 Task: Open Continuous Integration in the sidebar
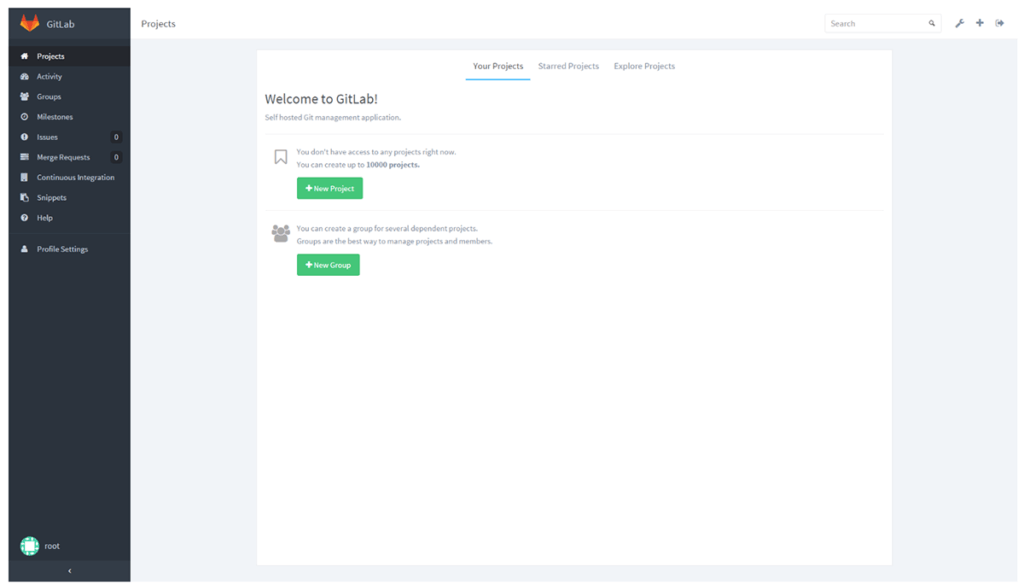(x=69, y=178)
